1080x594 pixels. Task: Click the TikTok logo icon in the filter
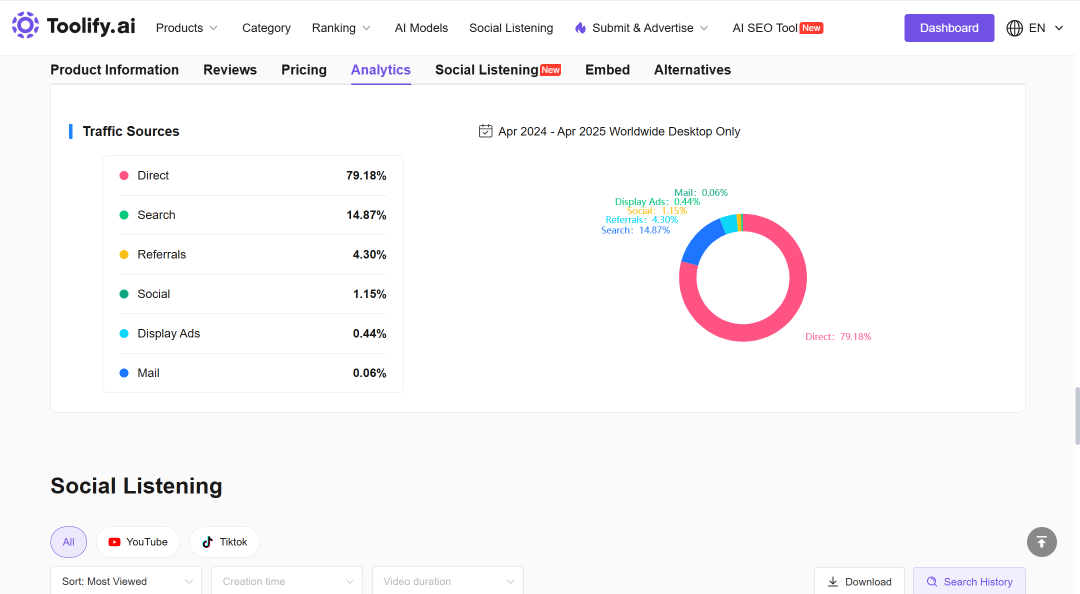pyautogui.click(x=207, y=542)
